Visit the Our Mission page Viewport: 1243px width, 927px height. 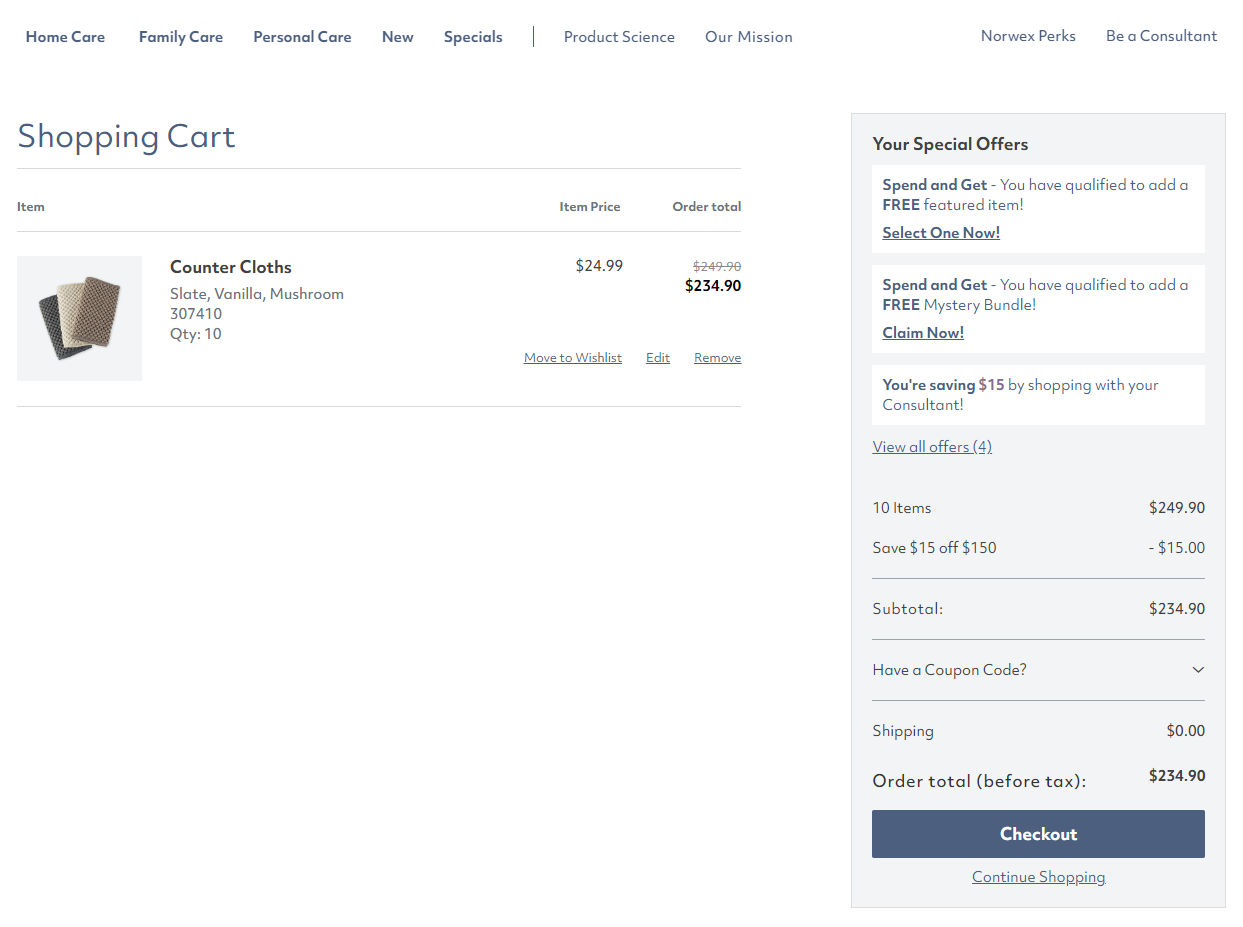tap(749, 37)
